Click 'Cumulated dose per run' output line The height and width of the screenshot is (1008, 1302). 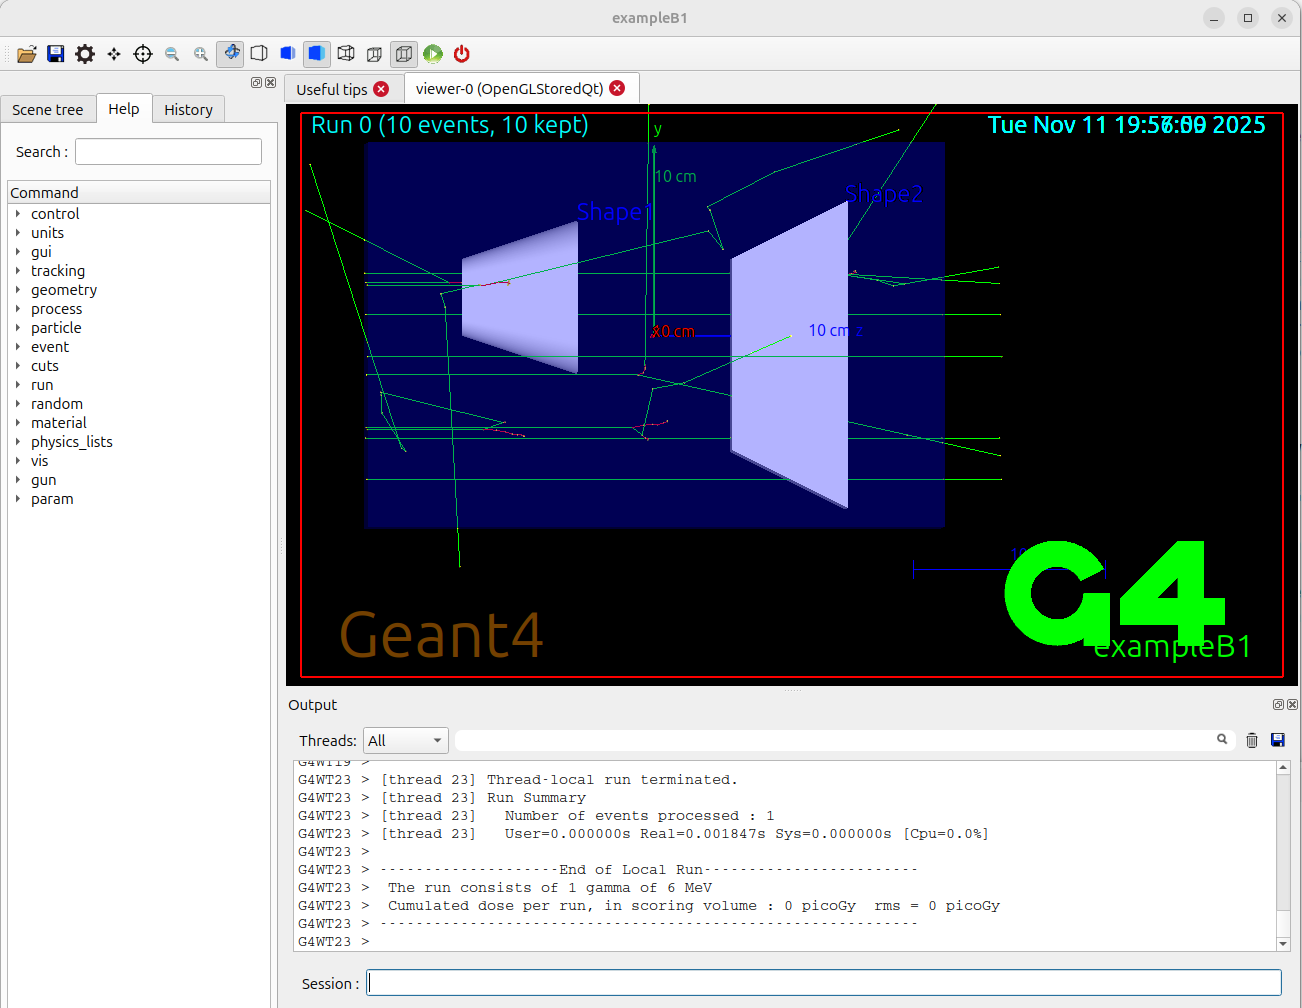tap(694, 906)
